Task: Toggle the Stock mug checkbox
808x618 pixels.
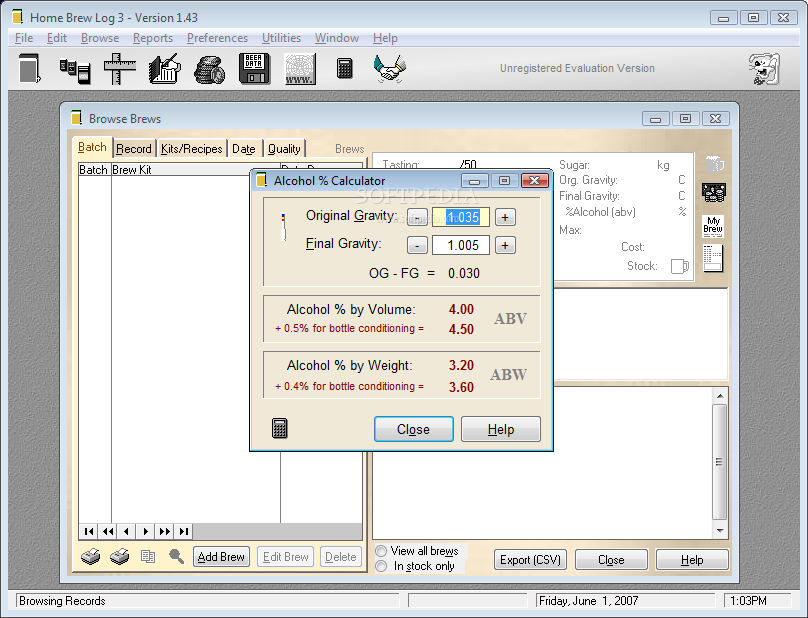Action: (x=680, y=266)
